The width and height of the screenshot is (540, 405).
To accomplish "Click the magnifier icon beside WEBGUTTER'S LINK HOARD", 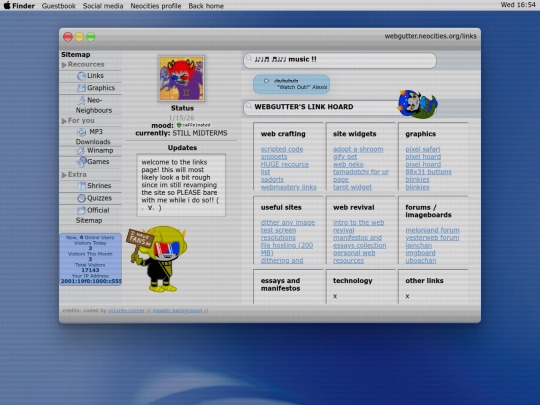I will coord(249,106).
